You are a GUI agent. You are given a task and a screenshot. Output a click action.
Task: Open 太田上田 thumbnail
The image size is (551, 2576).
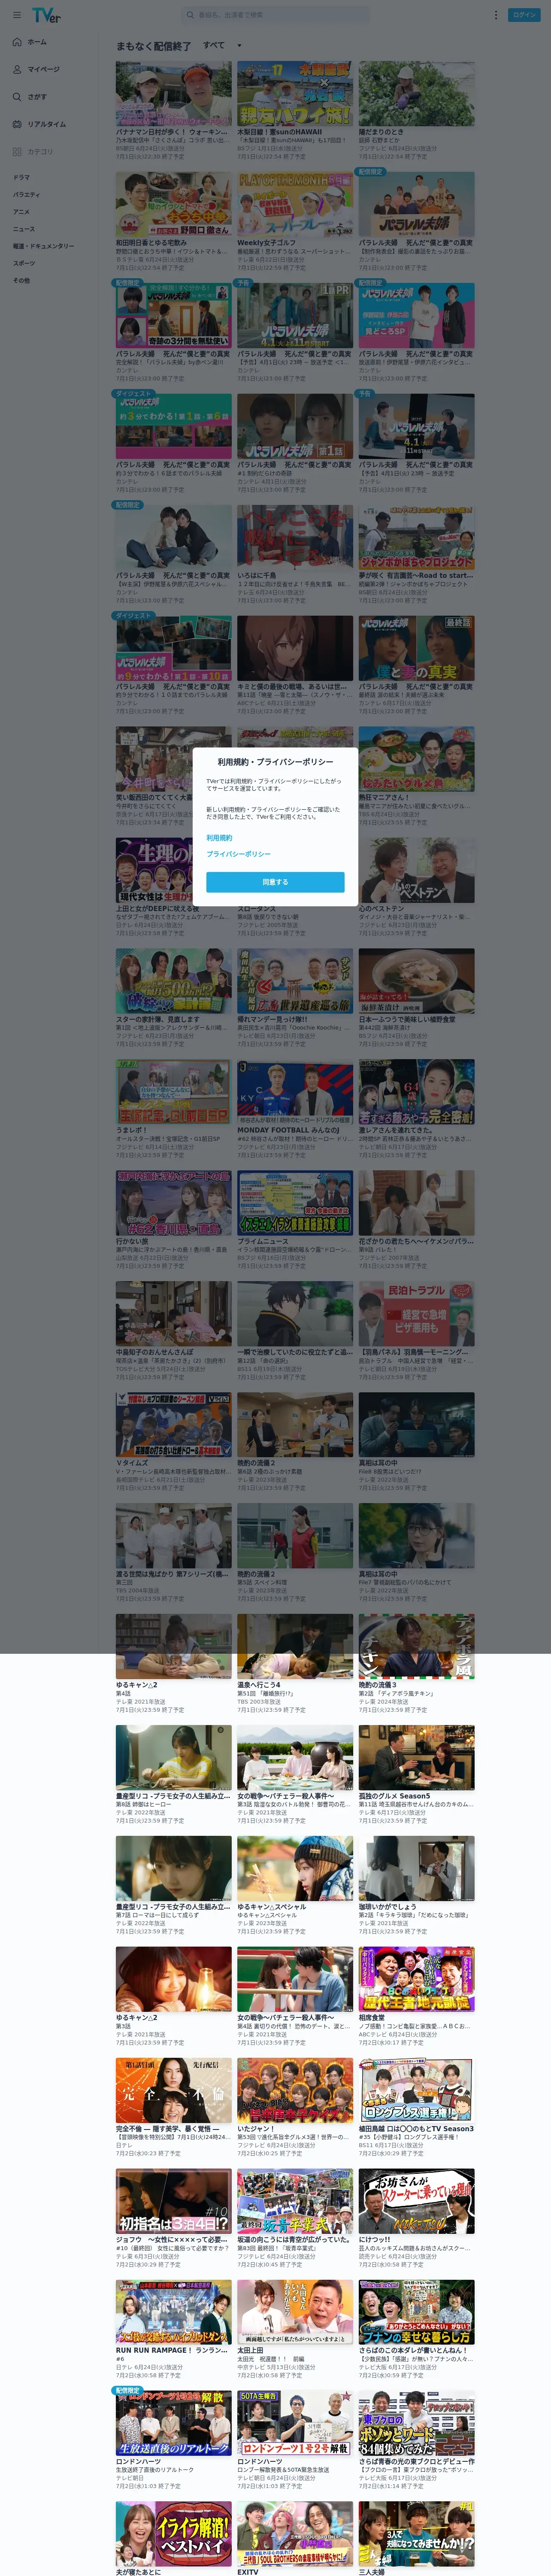pyautogui.click(x=295, y=2312)
